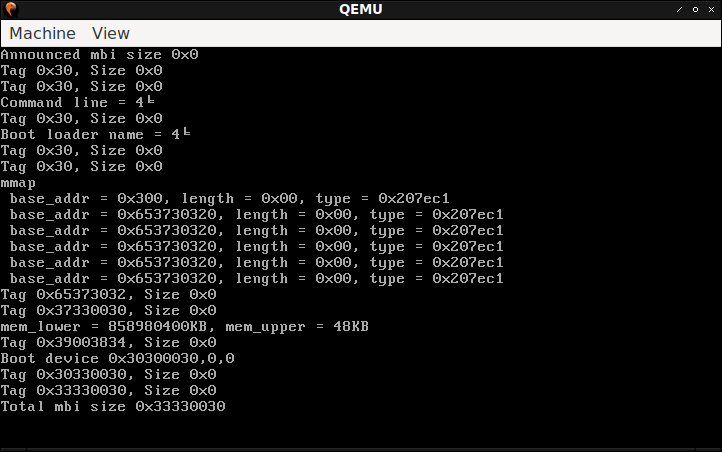Click the QEMU title text
722x452 pixels.
(x=361, y=9)
